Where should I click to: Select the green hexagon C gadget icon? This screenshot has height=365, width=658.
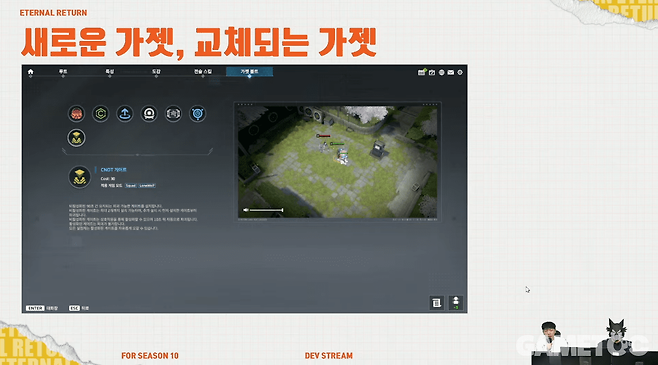click(x=101, y=114)
